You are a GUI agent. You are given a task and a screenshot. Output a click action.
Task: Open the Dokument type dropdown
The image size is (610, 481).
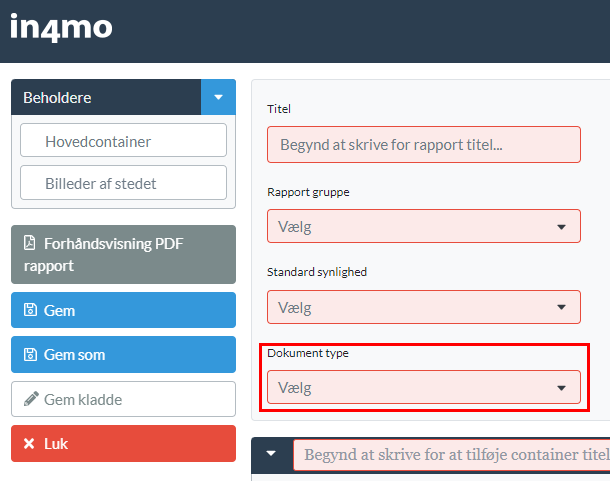pyautogui.click(x=423, y=387)
